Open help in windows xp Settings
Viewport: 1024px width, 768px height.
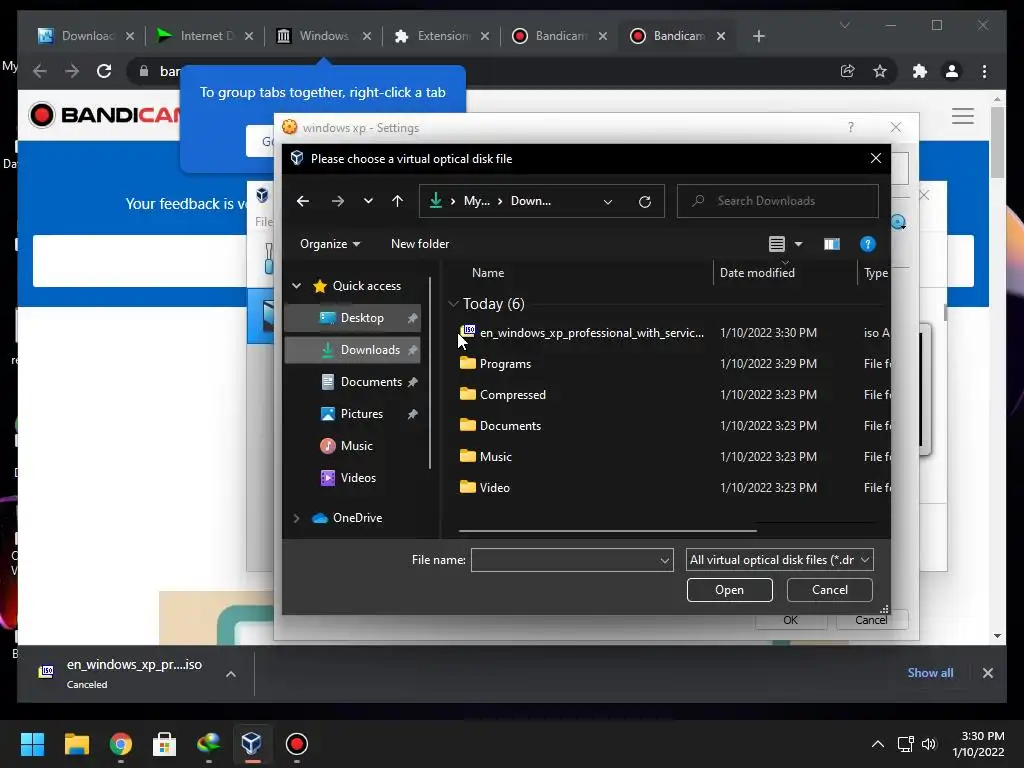[x=850, y=127]
